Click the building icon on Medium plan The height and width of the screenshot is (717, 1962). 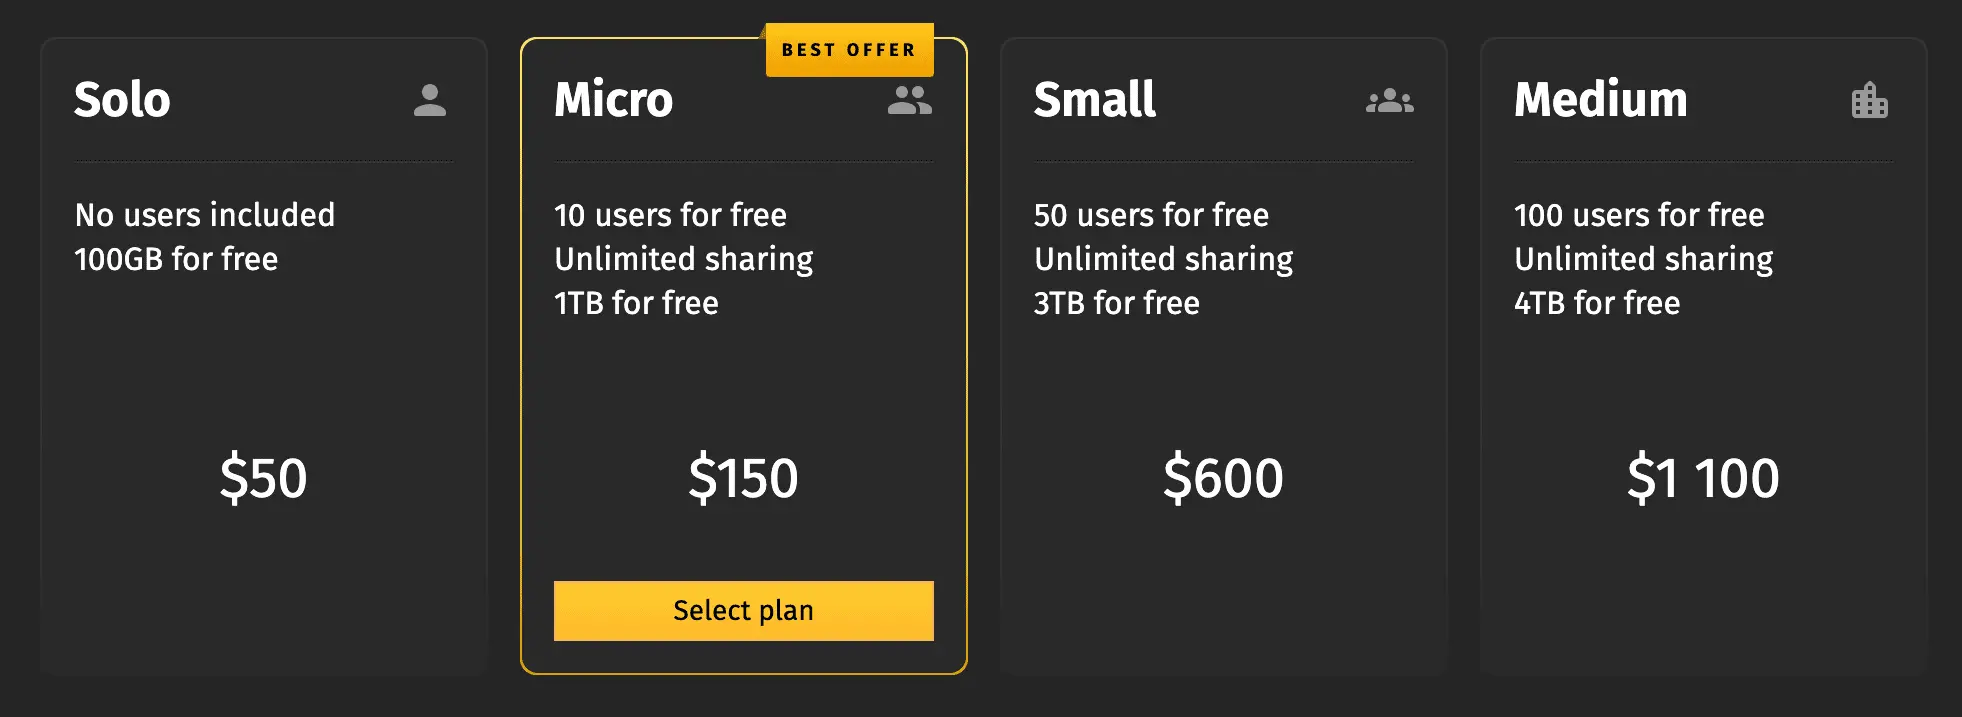coord(1868,100)
